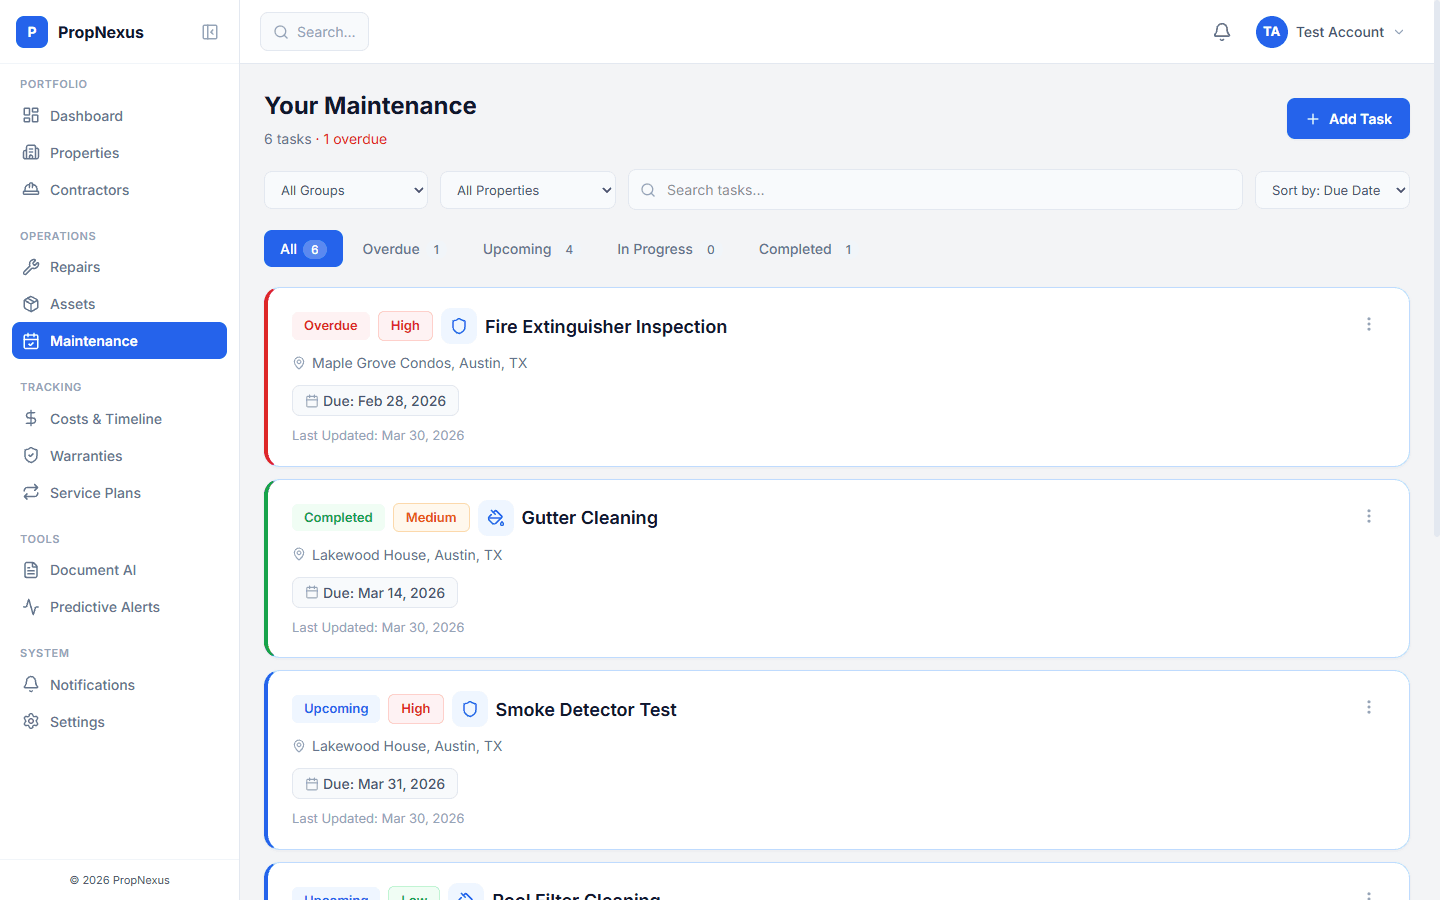Open the Warranties section
This screenshot has width=1440, height=900.
click(84, 455)
